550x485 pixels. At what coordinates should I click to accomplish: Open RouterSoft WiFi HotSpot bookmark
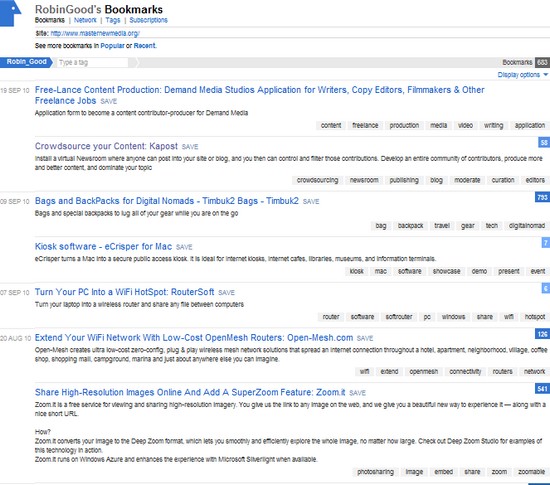click(x=125, y=292)
